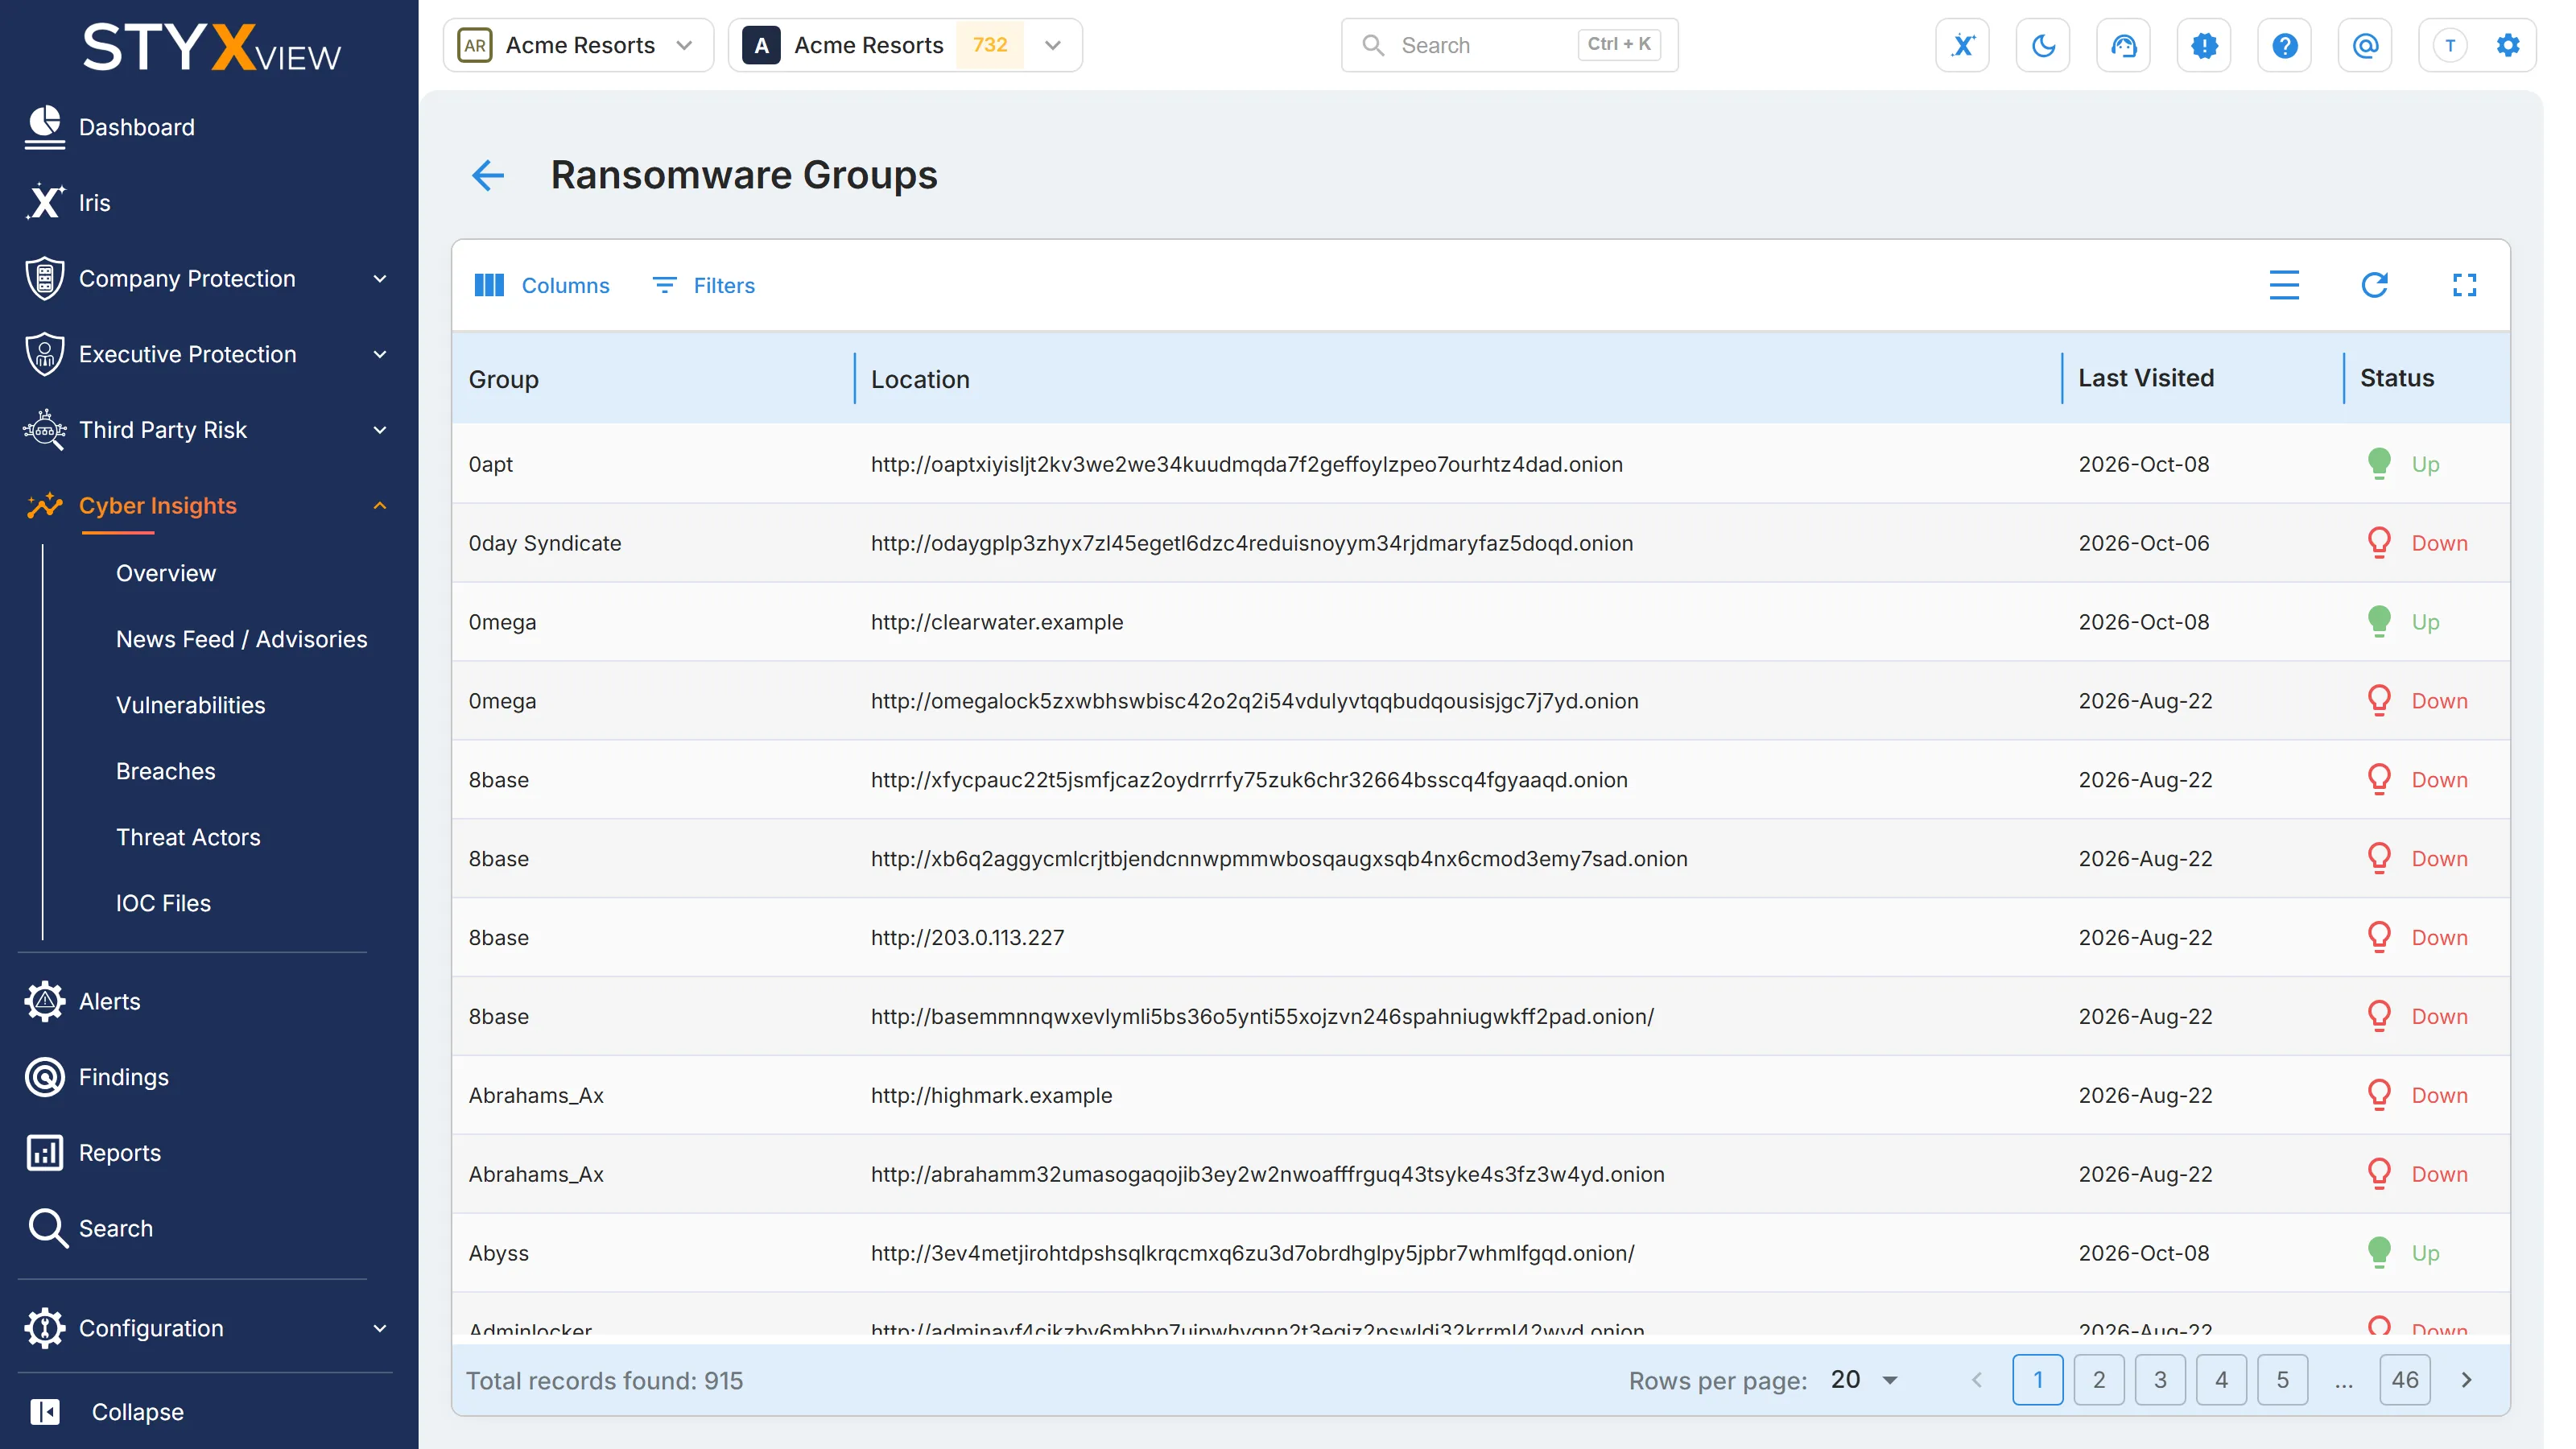The height and width of the screenshot is (1449, 2576).
Task: Click the @ mentions icon in header
Action: click(2365, 45)
